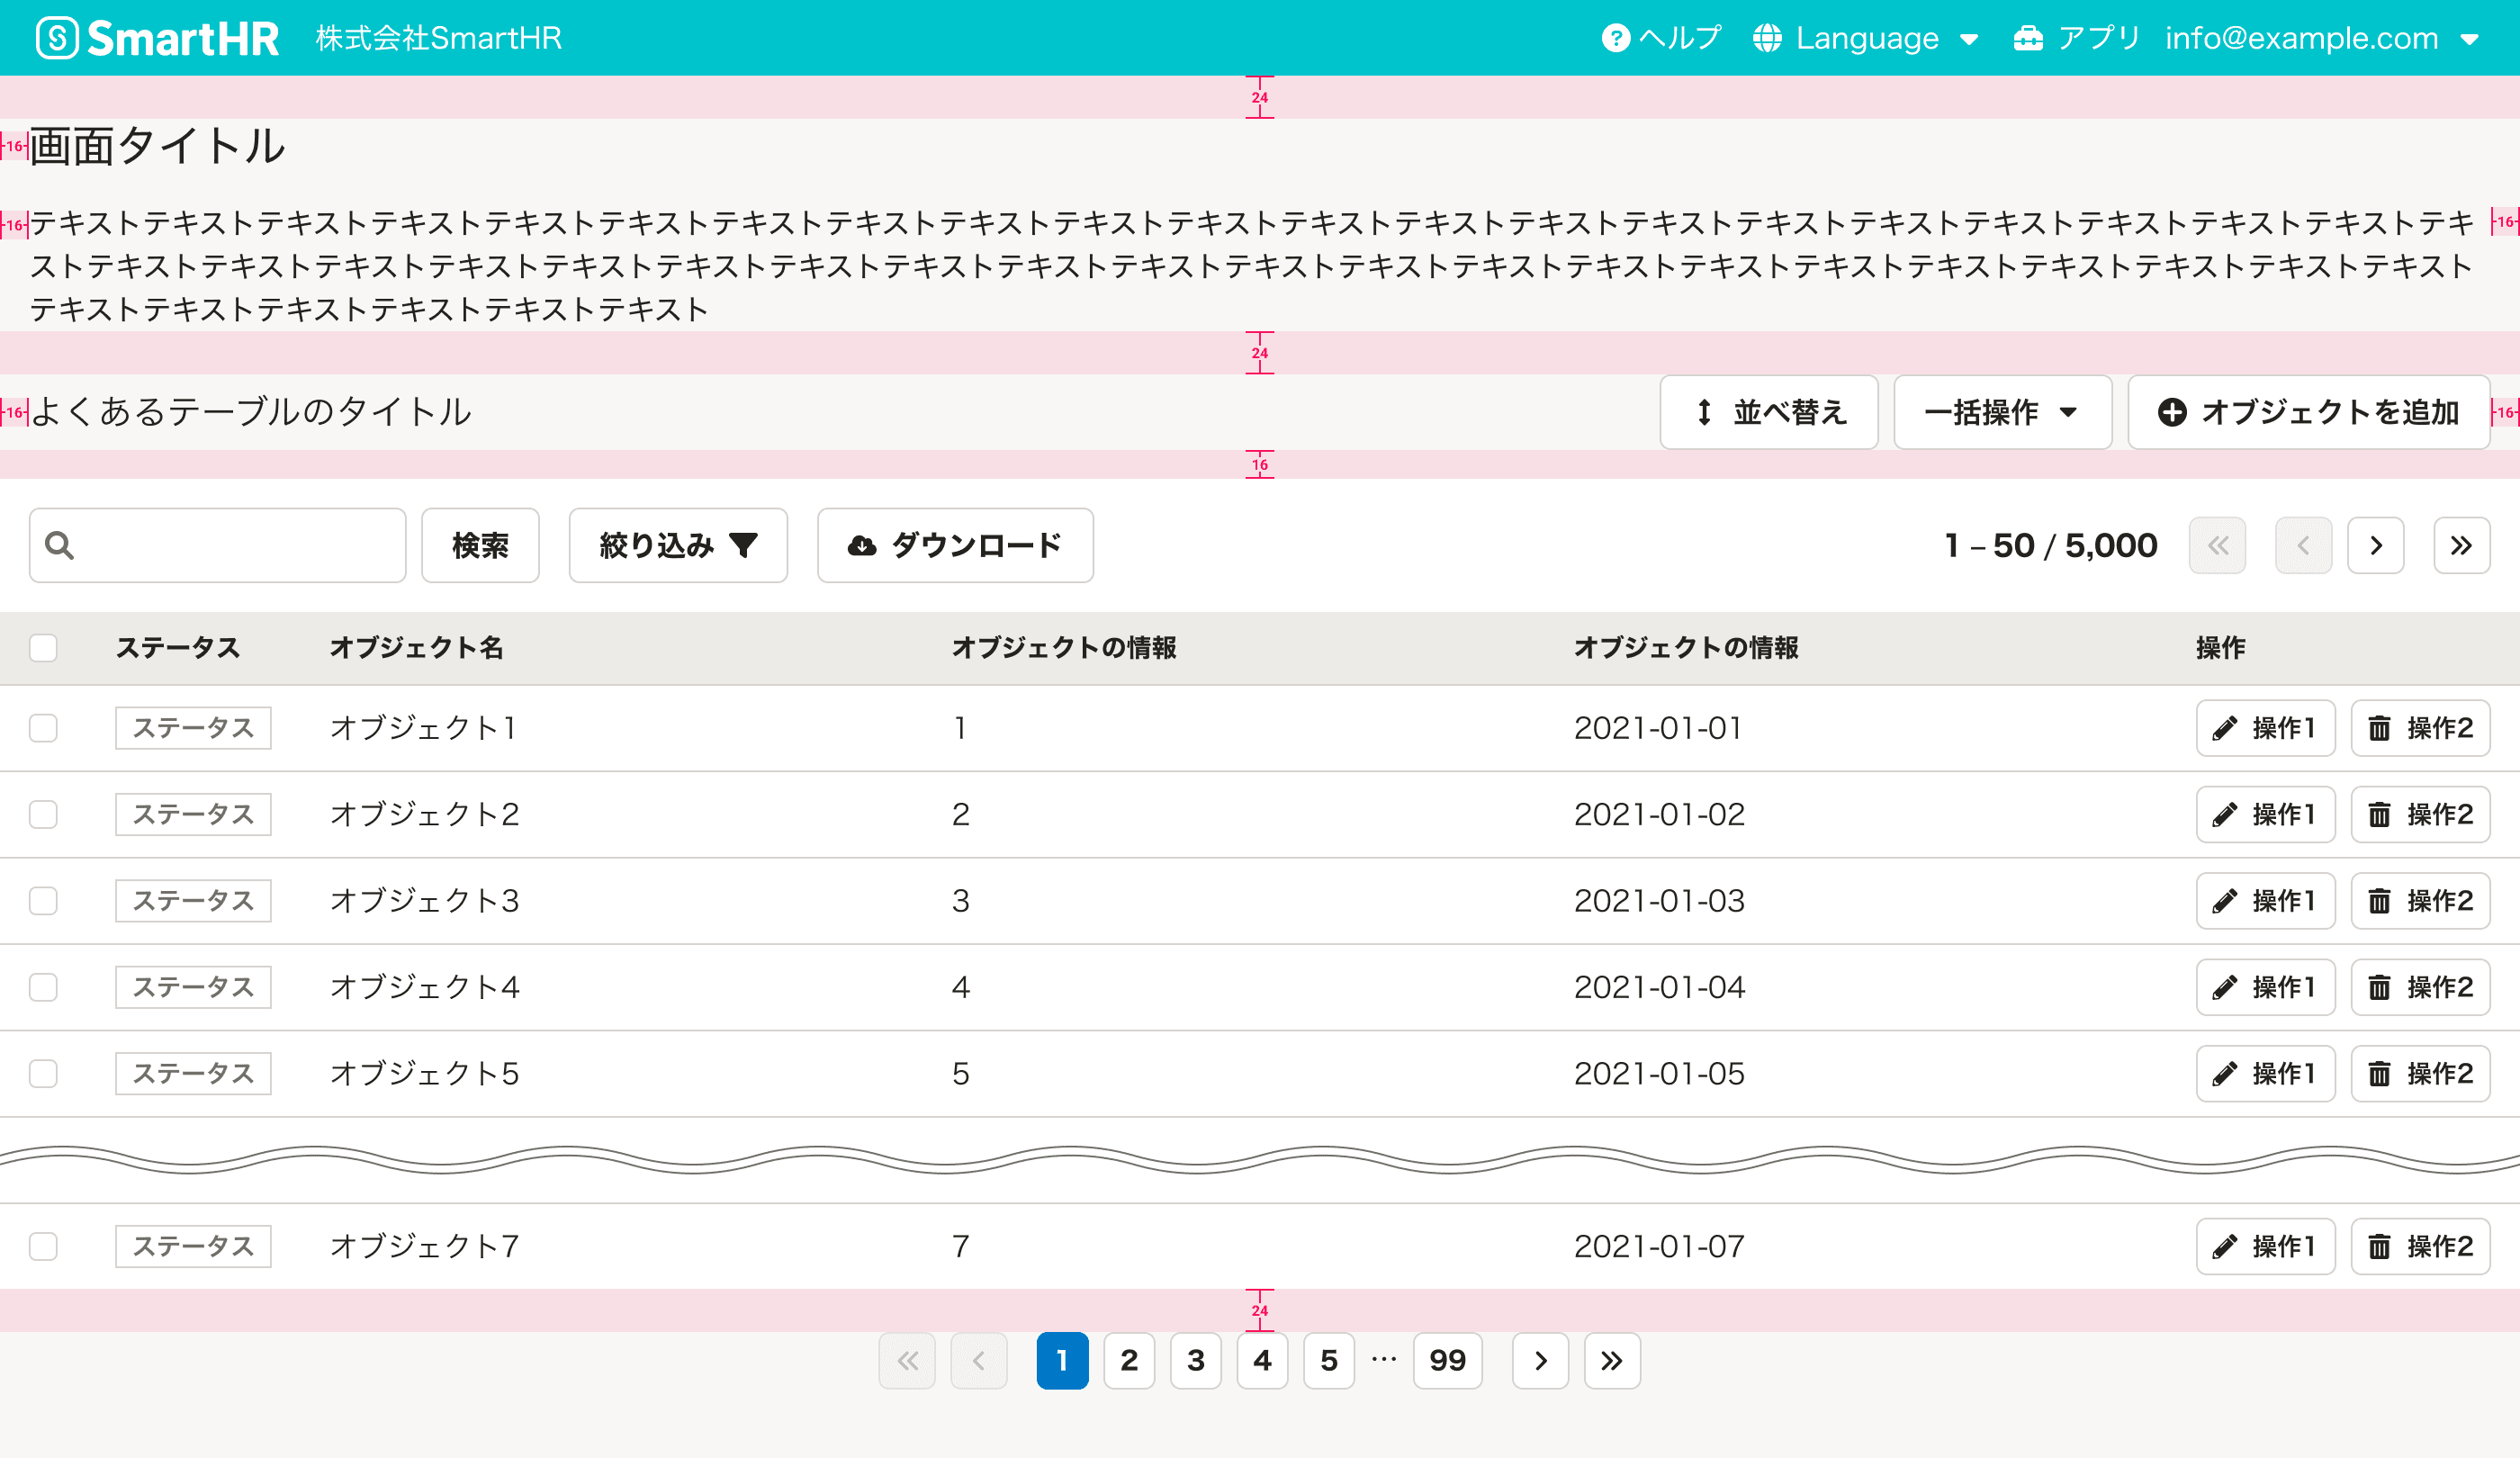The image size is (2520, 1458).
Task: Click the 検索 search button
Action: 480,545
